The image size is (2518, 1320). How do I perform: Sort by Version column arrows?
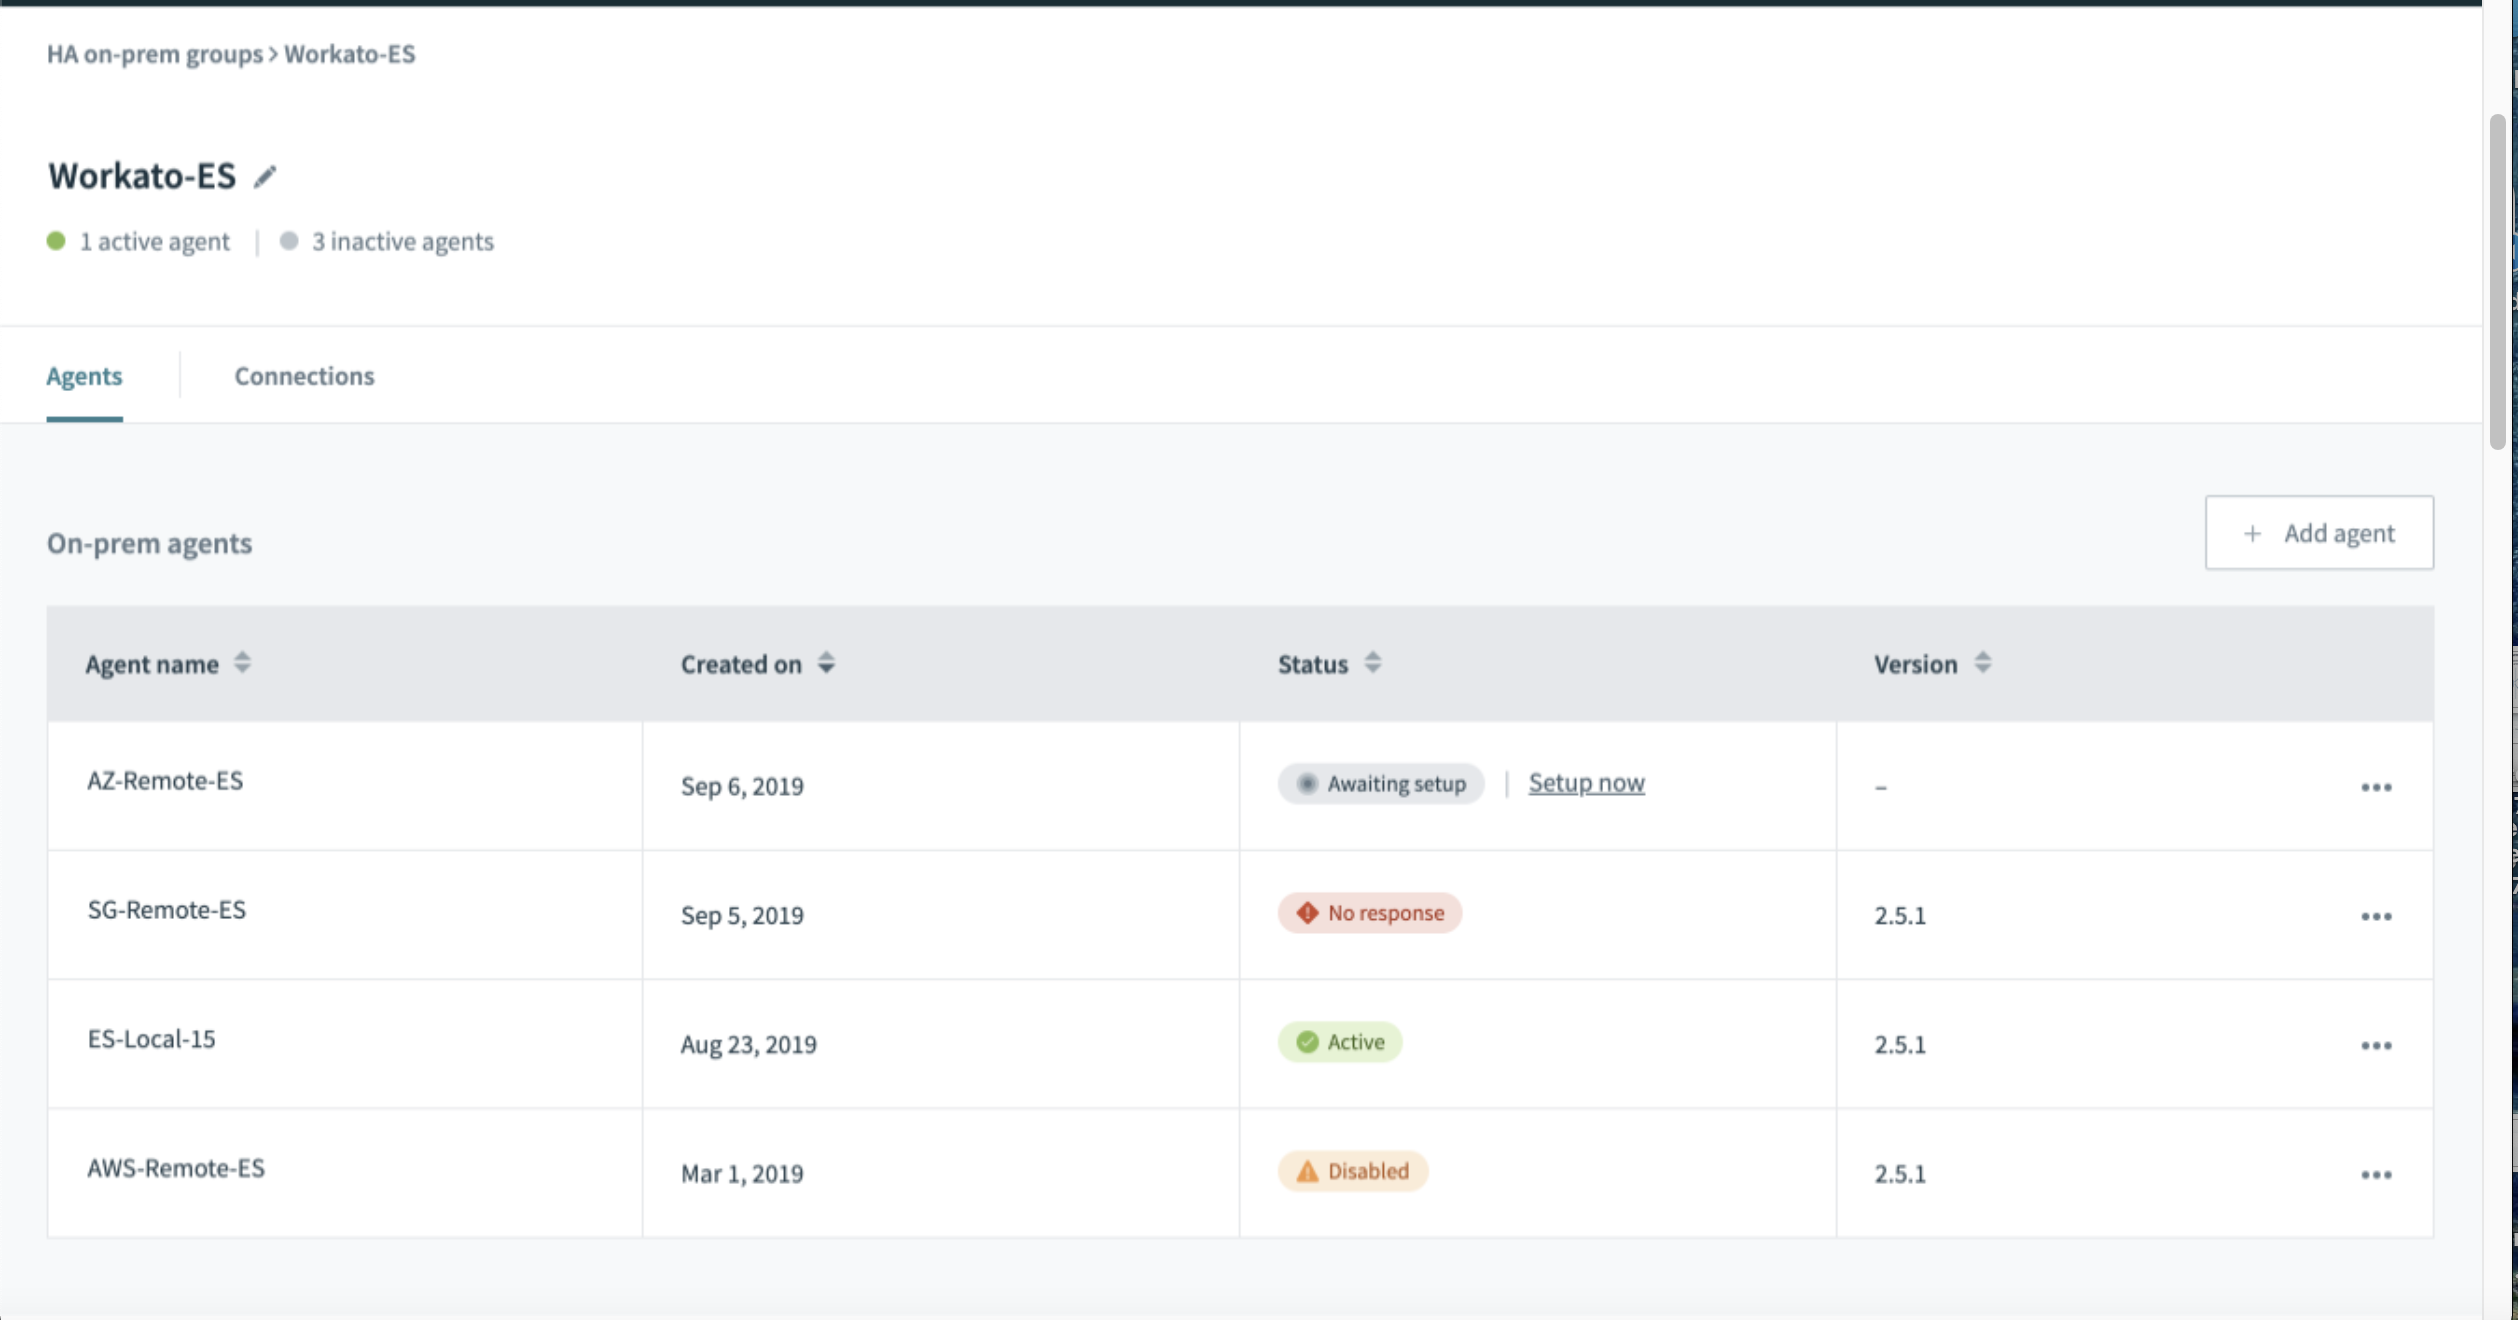(x=1983, y=663)
